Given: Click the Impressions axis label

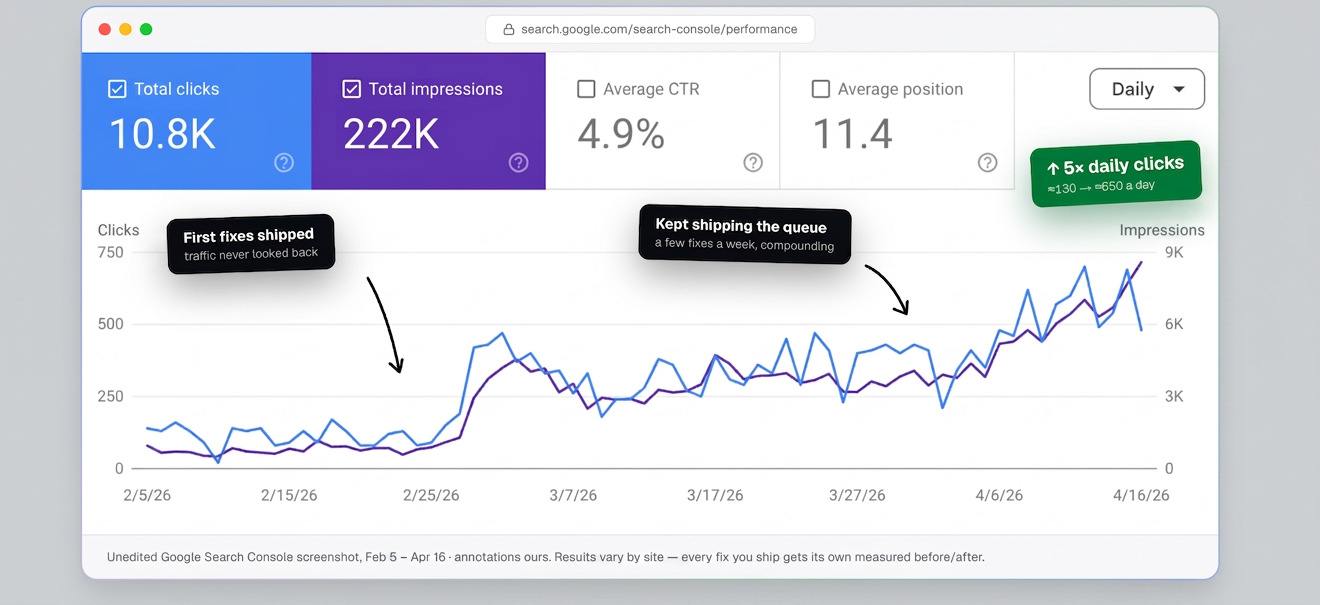Looking at the screenshot, I should tap(1162, 230).
